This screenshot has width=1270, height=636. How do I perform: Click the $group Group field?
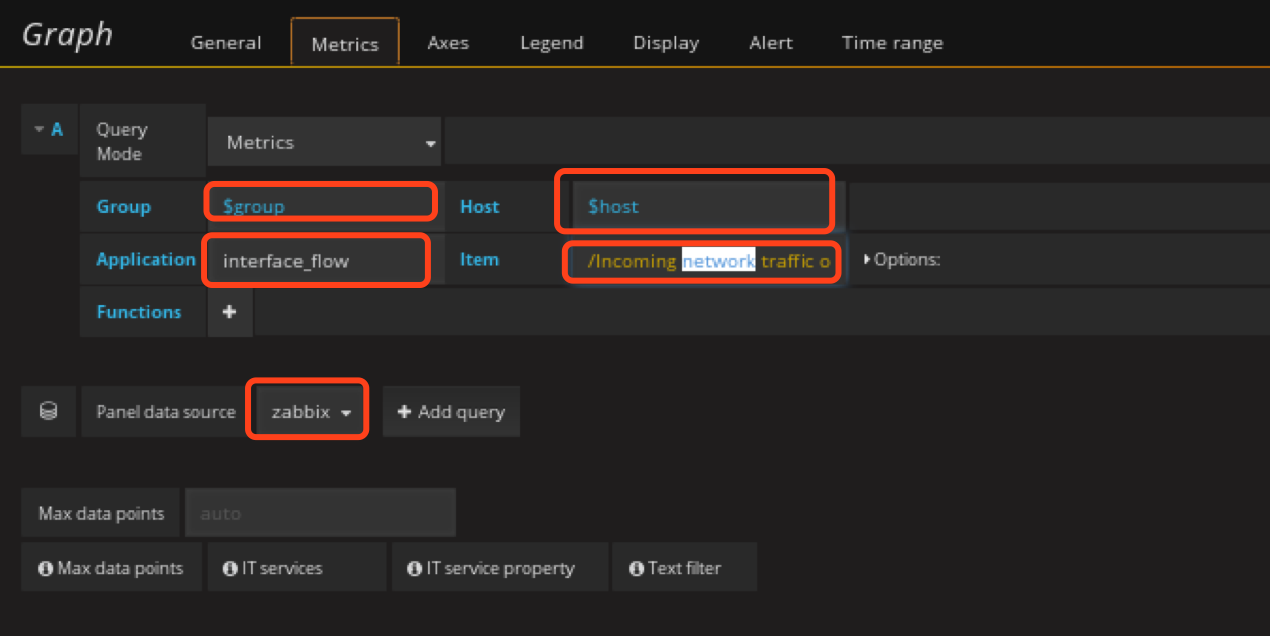click(320, 206)
